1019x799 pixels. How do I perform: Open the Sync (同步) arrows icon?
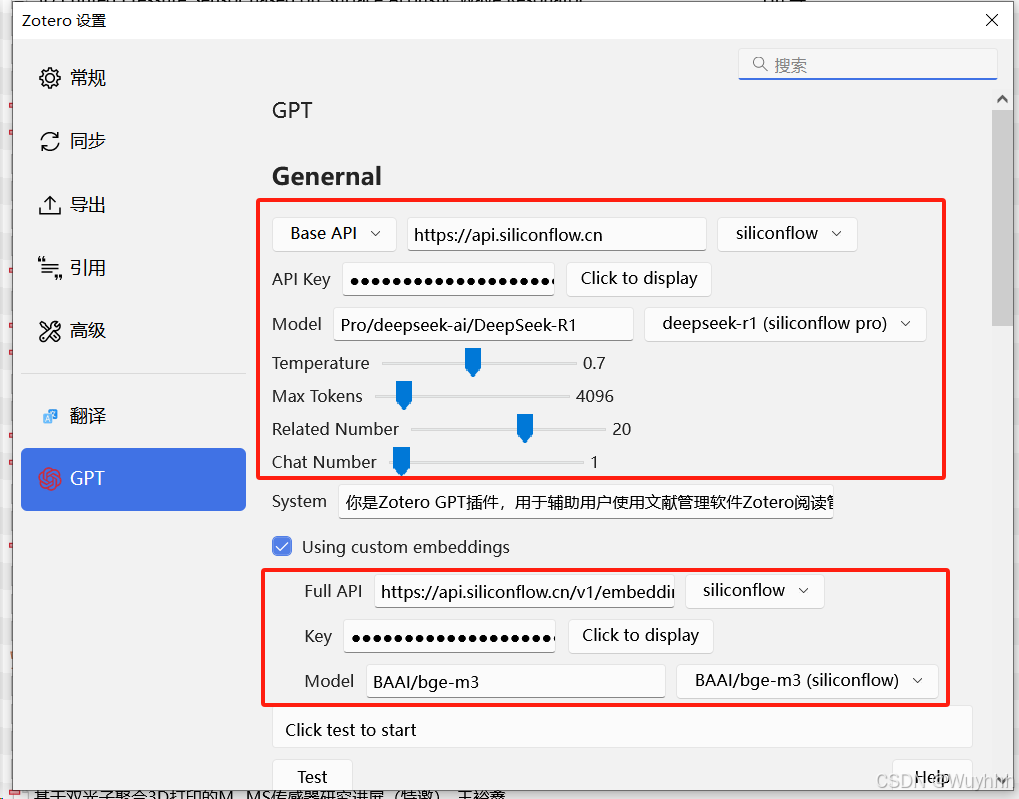(x=50, y=141)
